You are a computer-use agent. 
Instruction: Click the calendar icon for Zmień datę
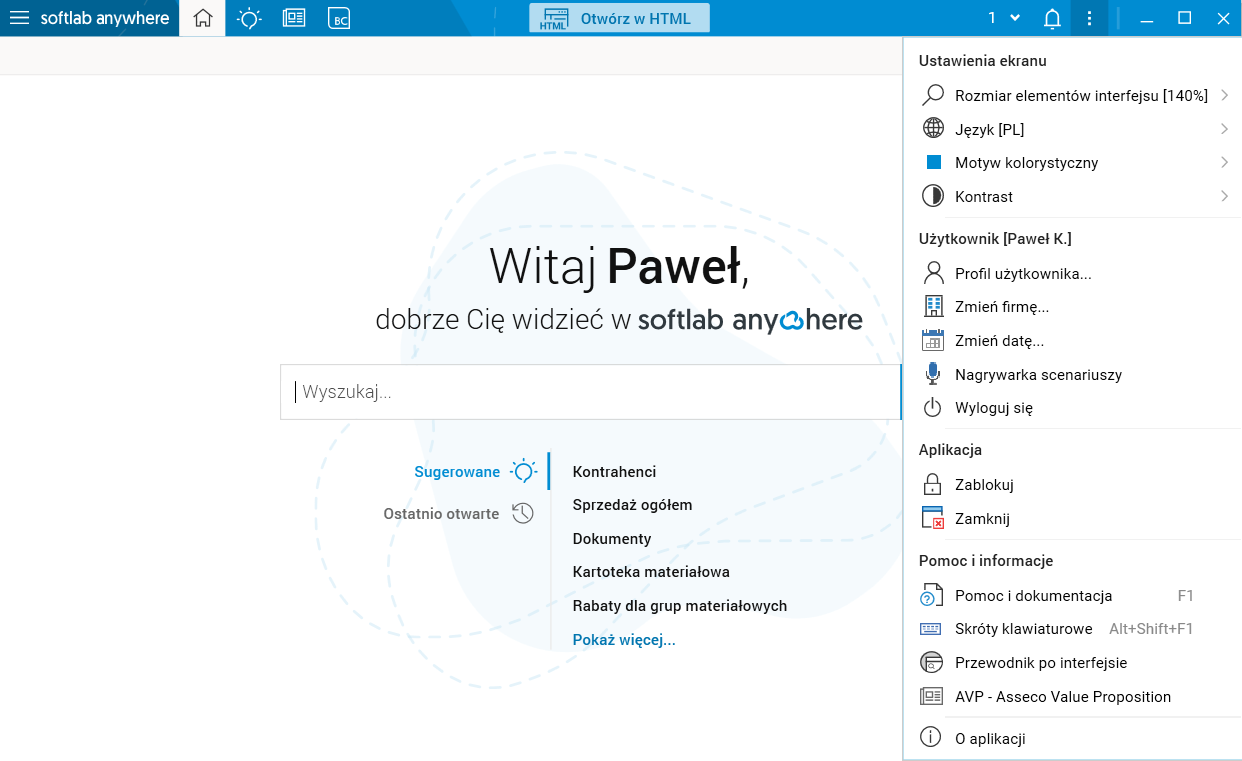933,340
